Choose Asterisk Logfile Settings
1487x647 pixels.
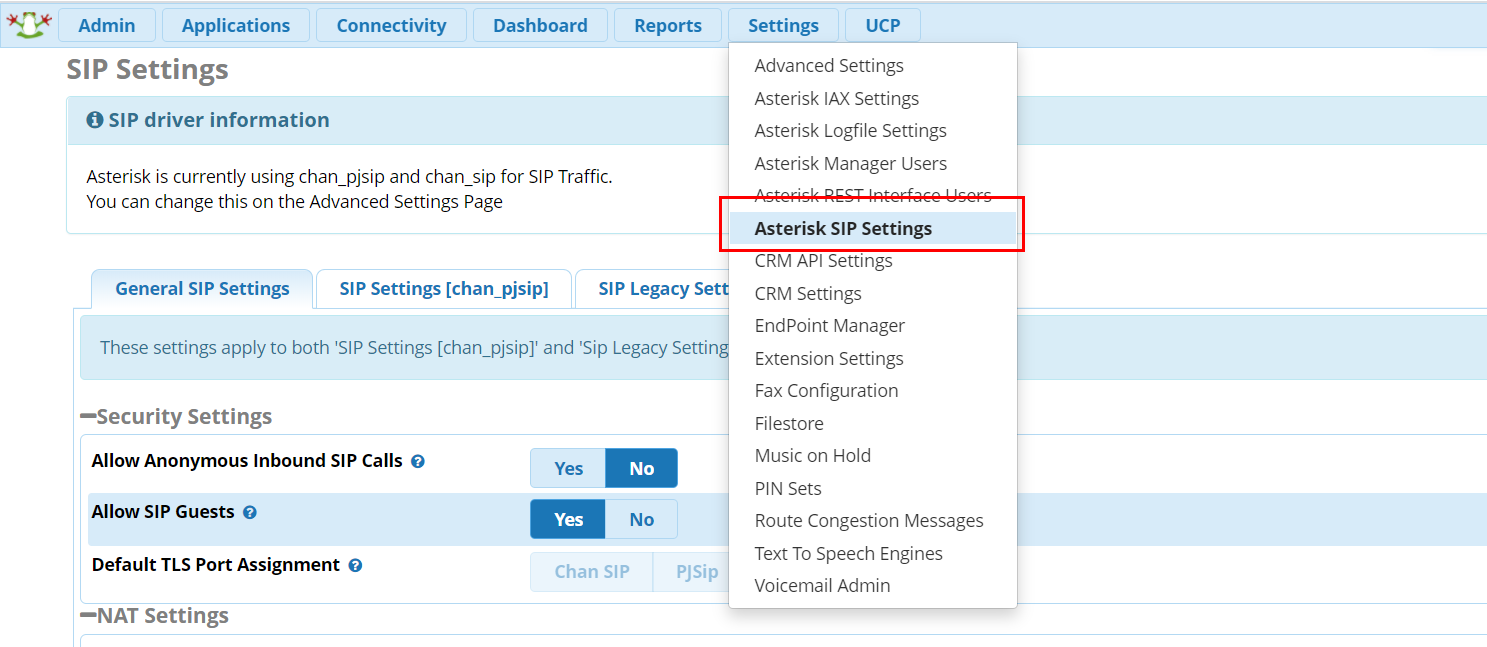tap(872, 131)
